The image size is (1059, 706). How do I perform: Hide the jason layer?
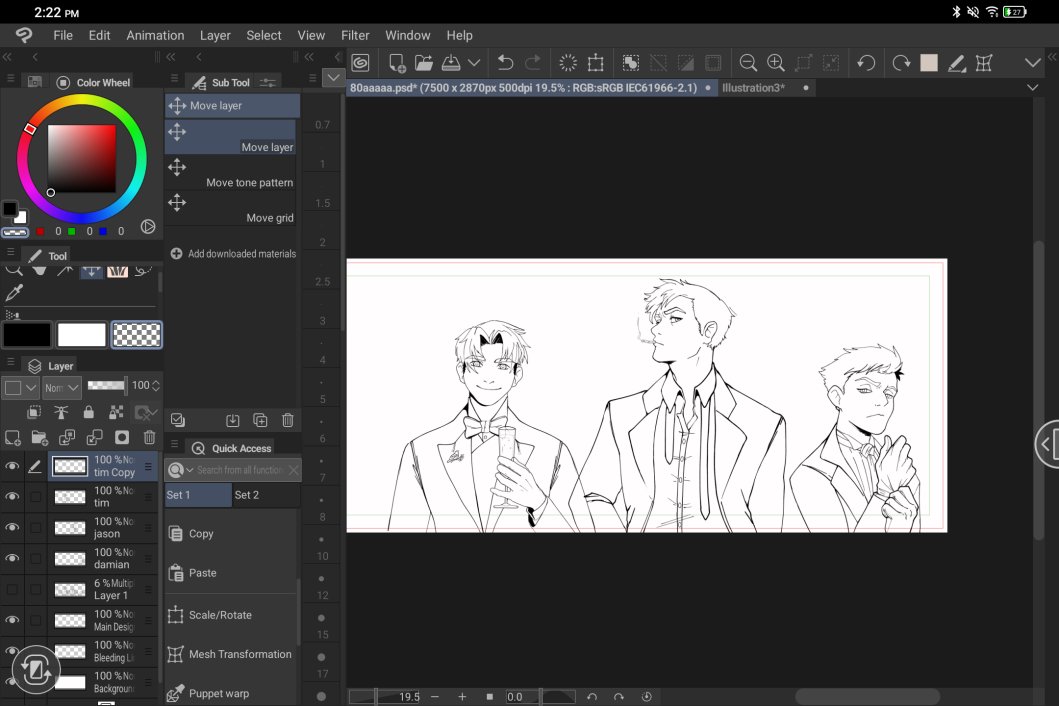click(x=12, y=528)
